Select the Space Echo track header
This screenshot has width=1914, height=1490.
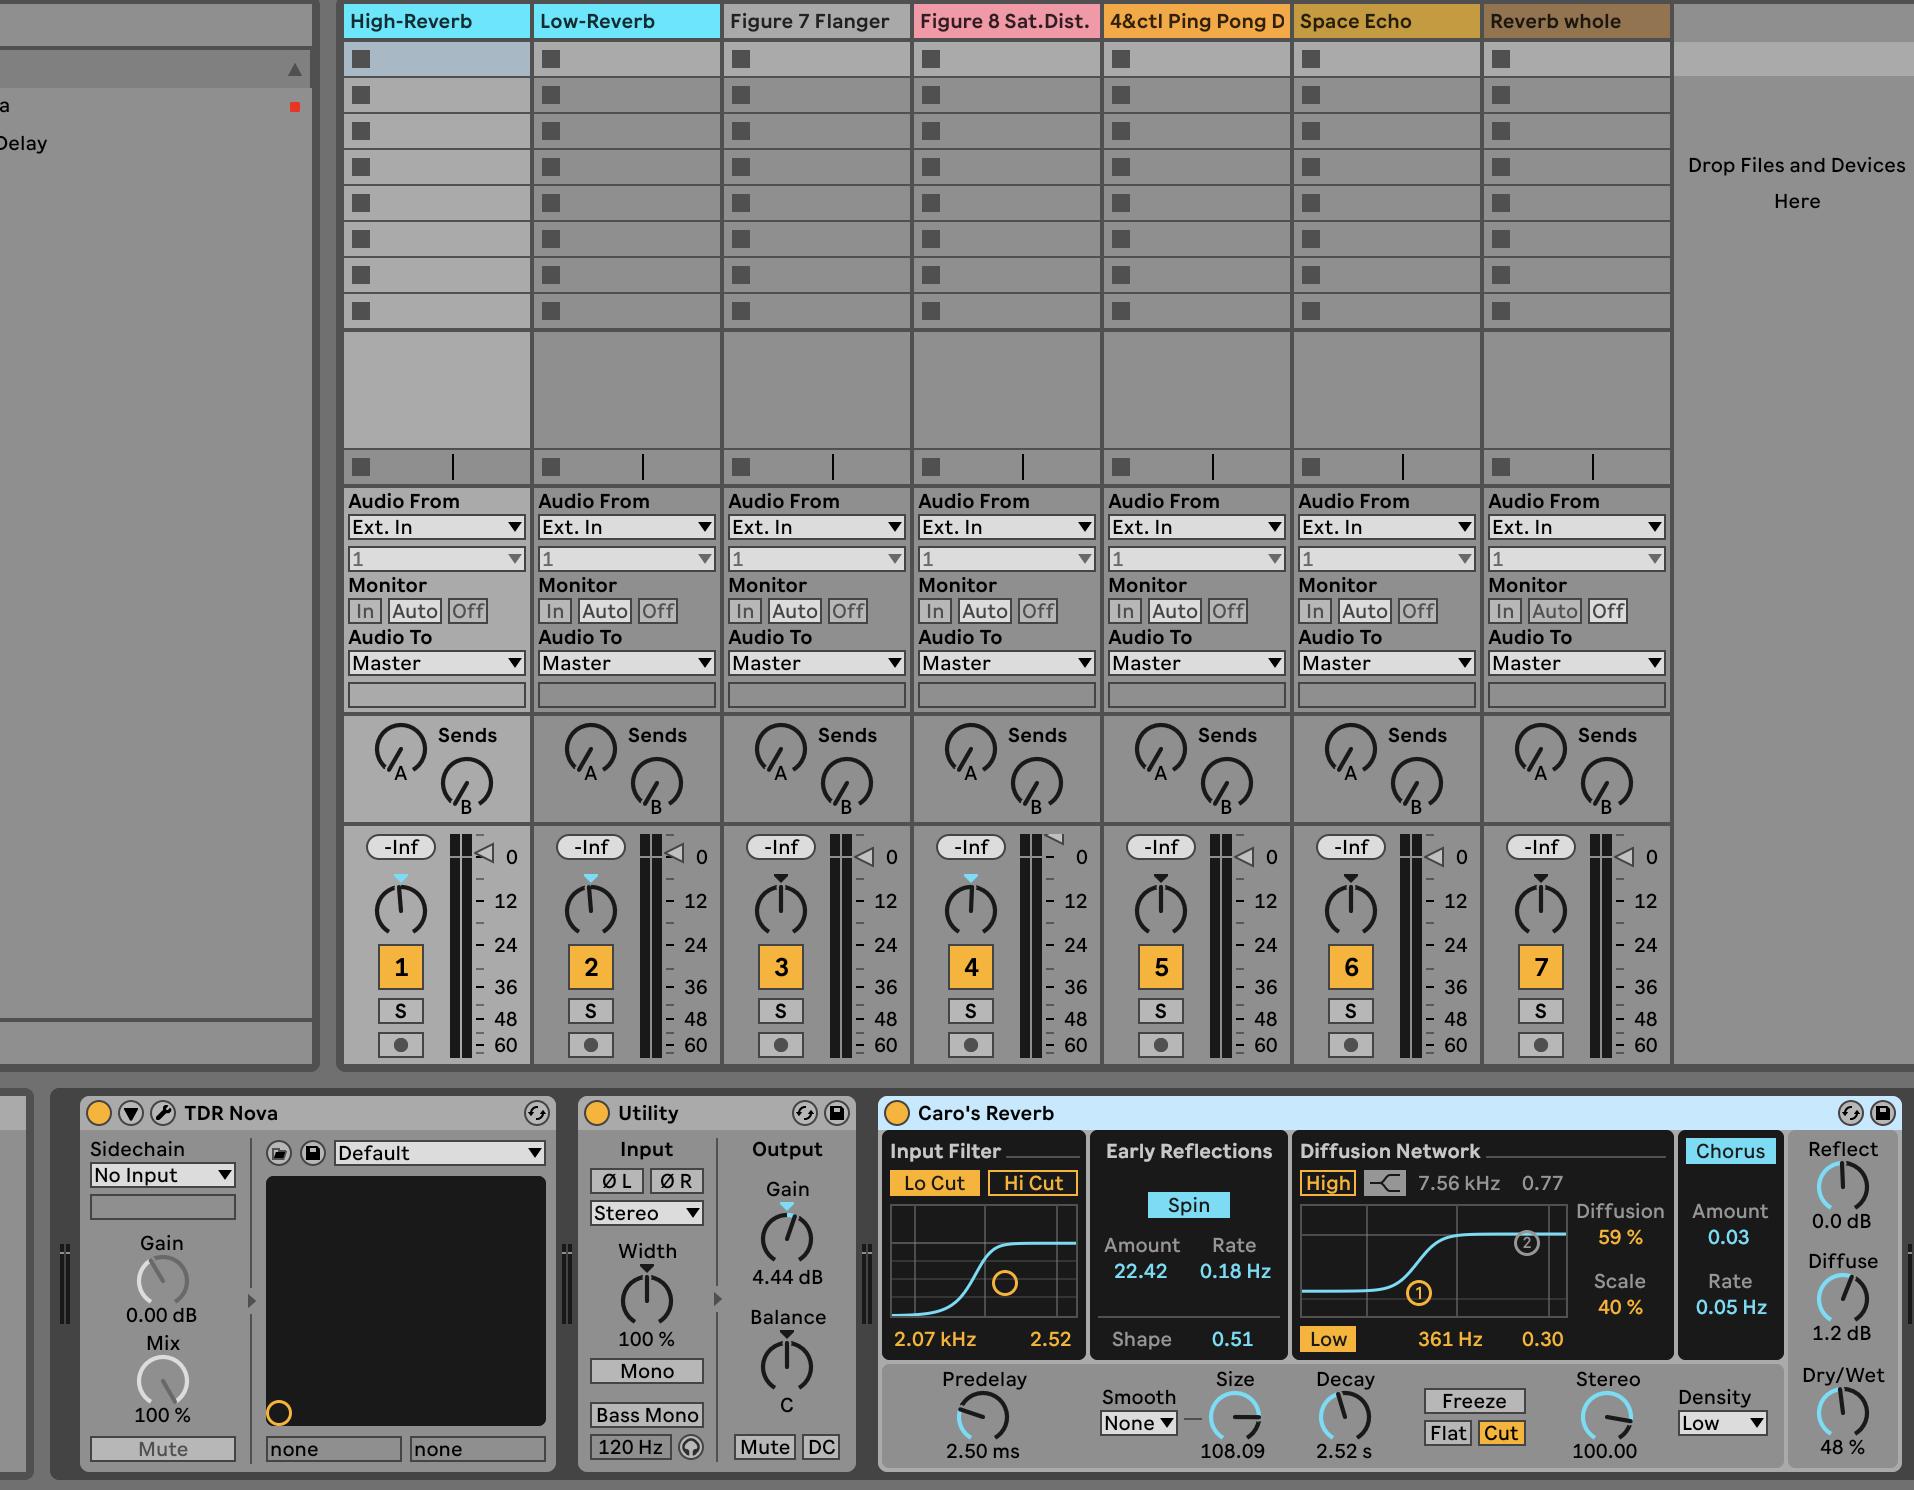tap(1386, 21)
